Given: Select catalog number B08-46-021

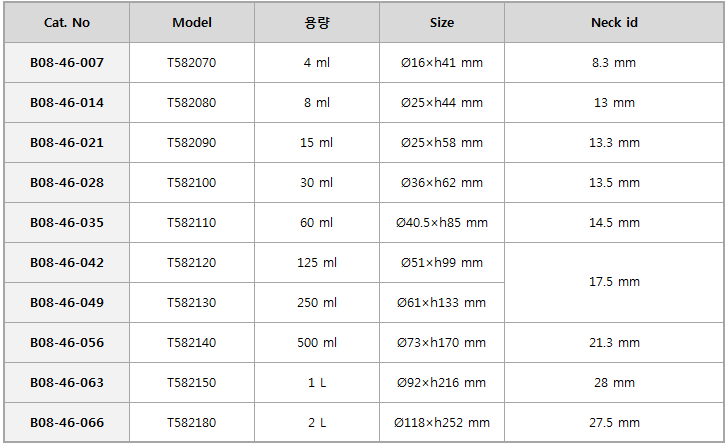Looking at the screenshot, I should 67,143.
